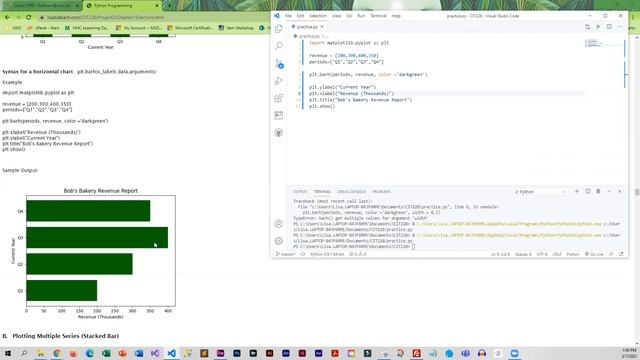Switch to the DEBUG CONSOLE tab
640x360 pixels.
click(x=351, y=192)
